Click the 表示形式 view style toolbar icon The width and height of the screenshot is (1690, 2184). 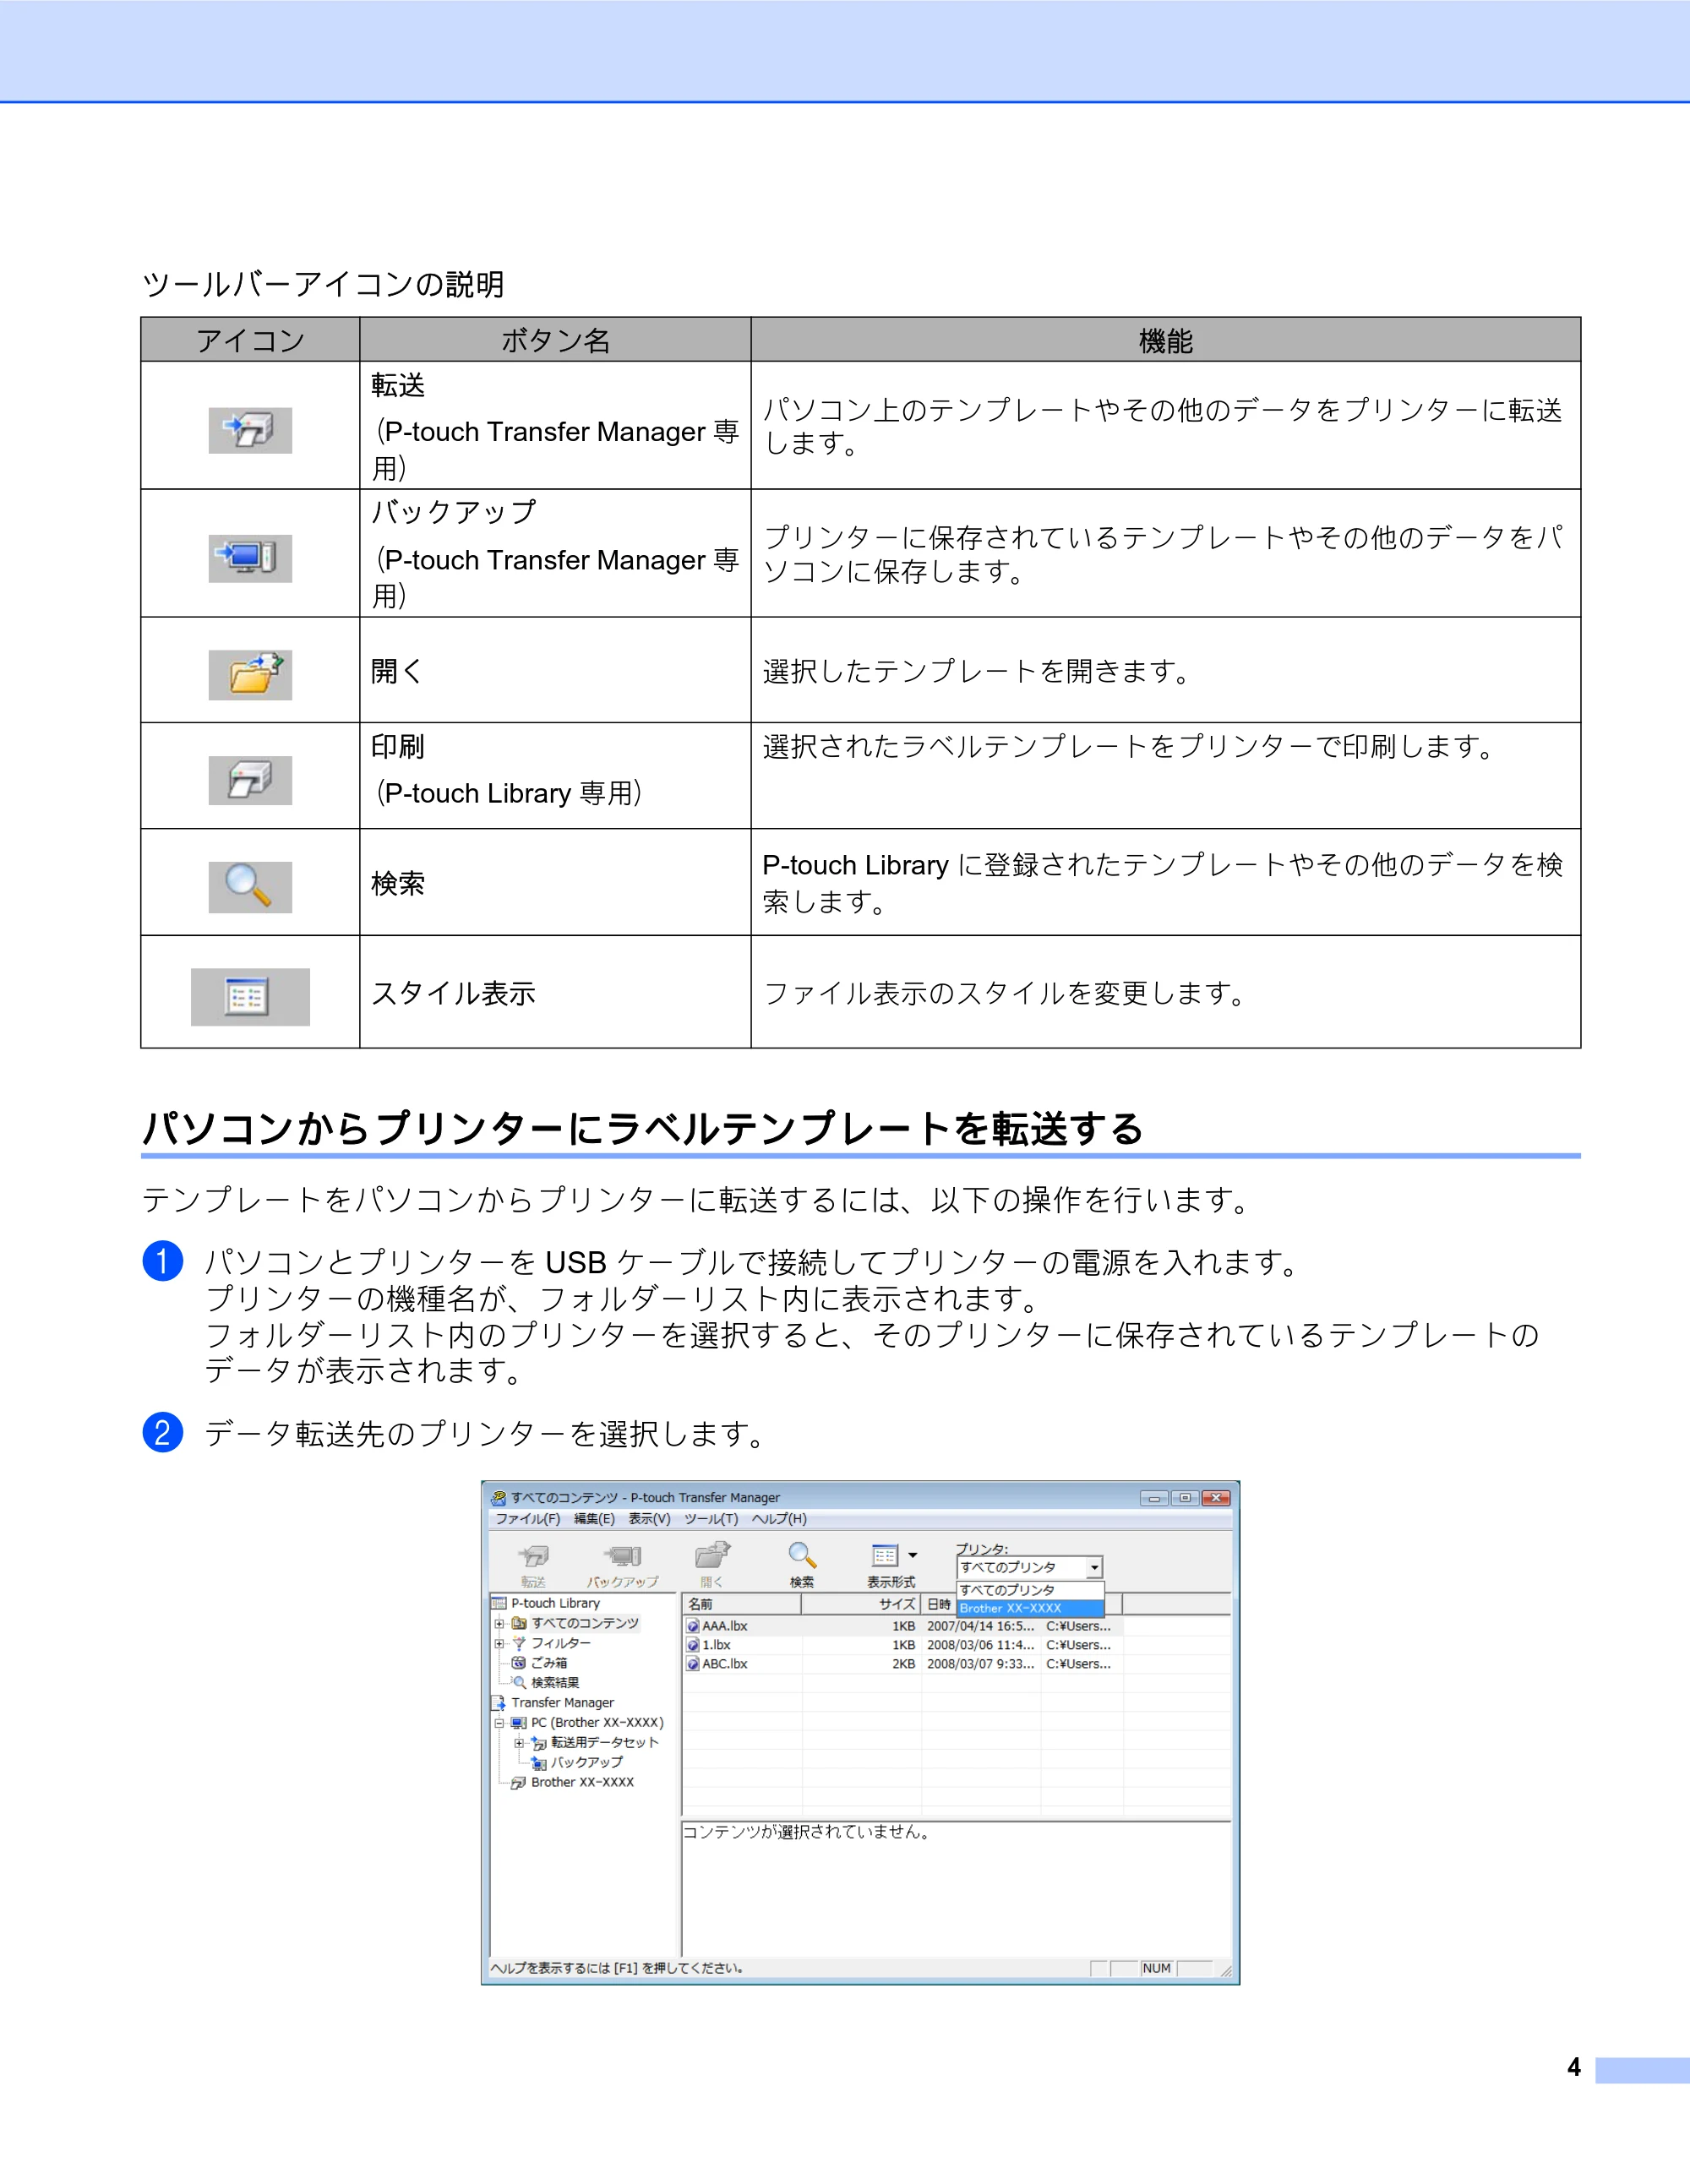(x=885, y=1556)
